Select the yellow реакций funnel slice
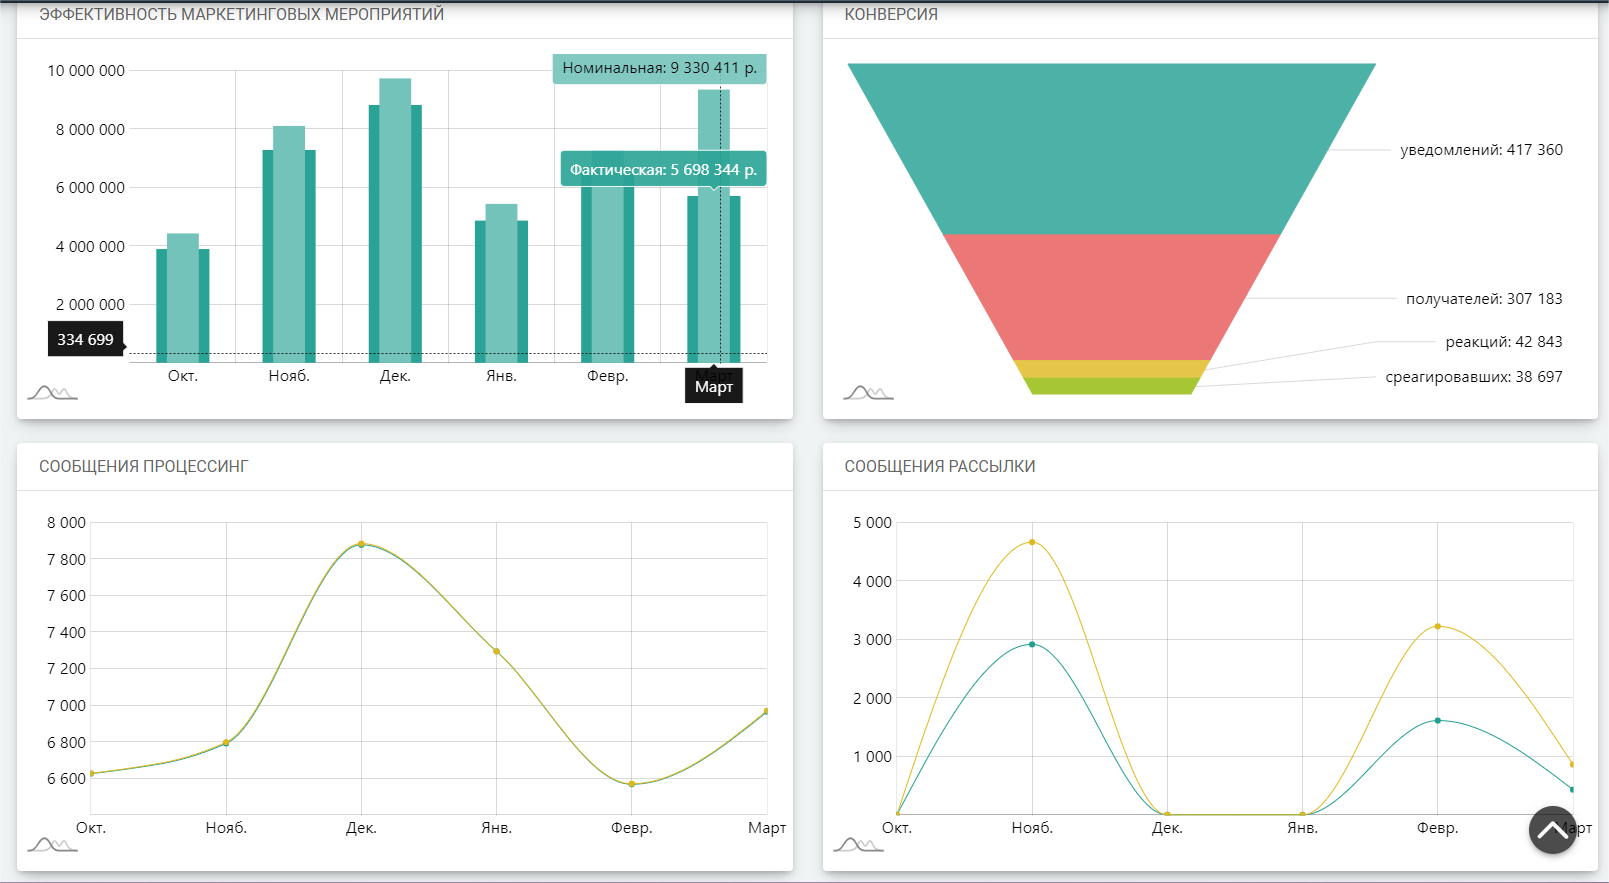 [1111, 368]
